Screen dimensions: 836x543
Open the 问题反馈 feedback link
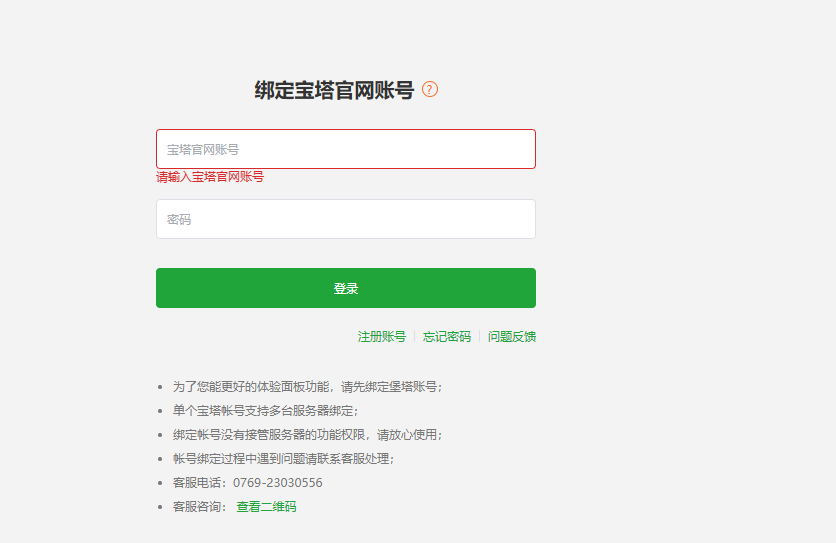512,337
